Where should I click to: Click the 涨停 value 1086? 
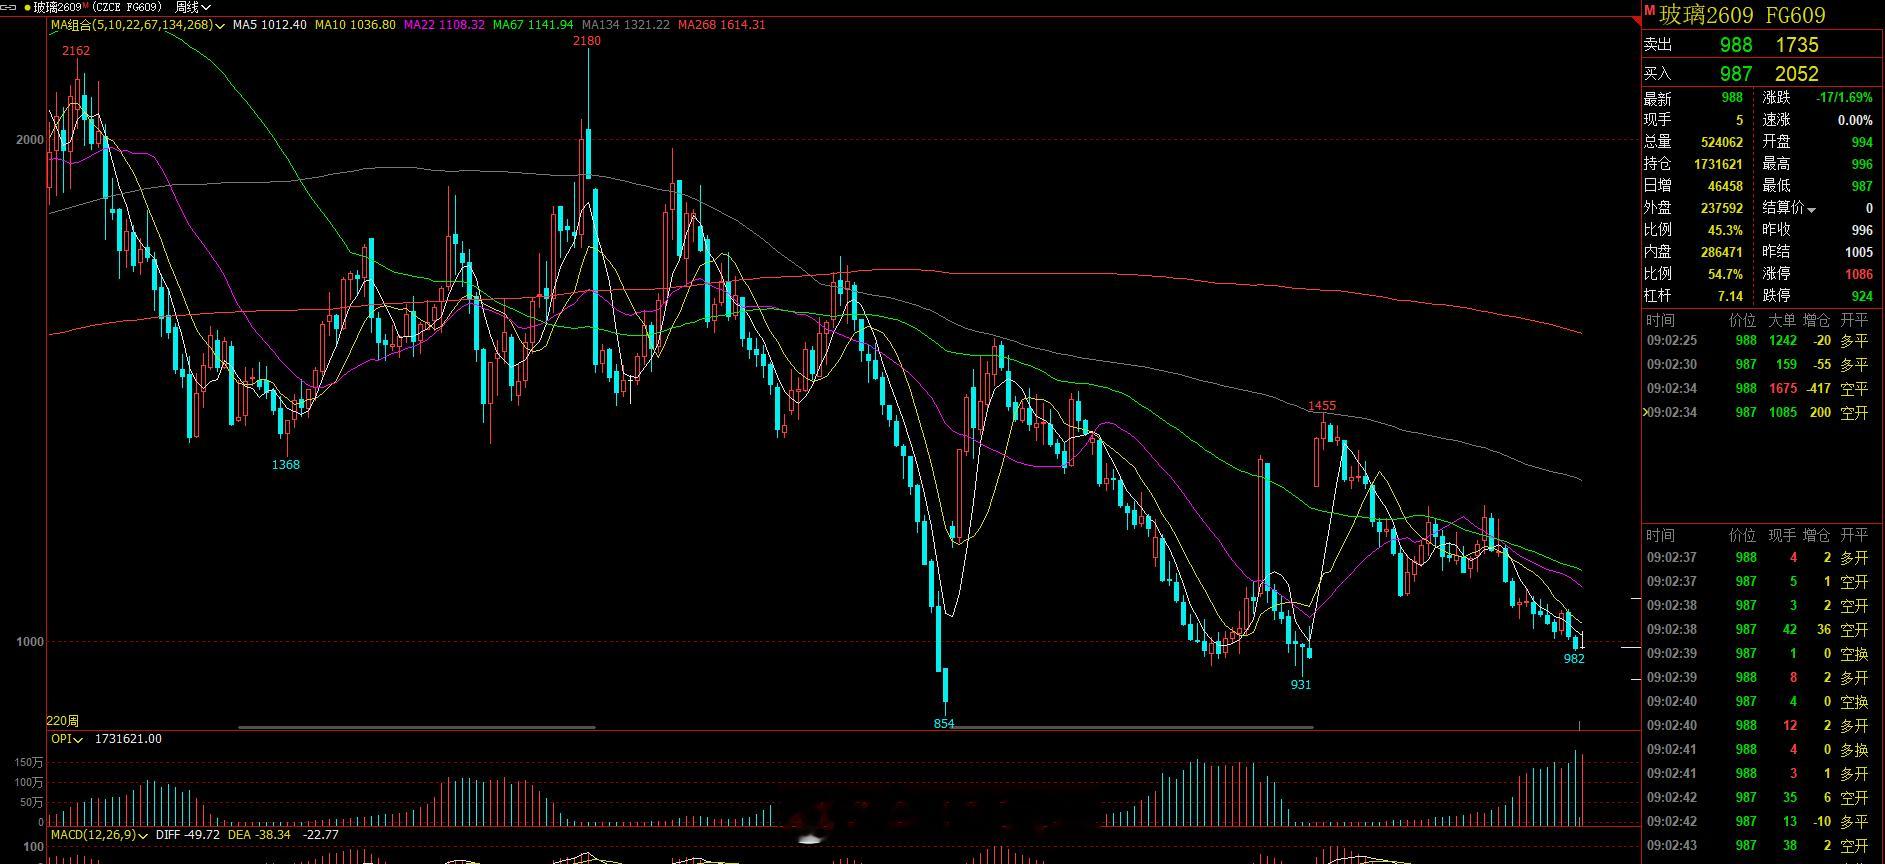pos(1859,274)
